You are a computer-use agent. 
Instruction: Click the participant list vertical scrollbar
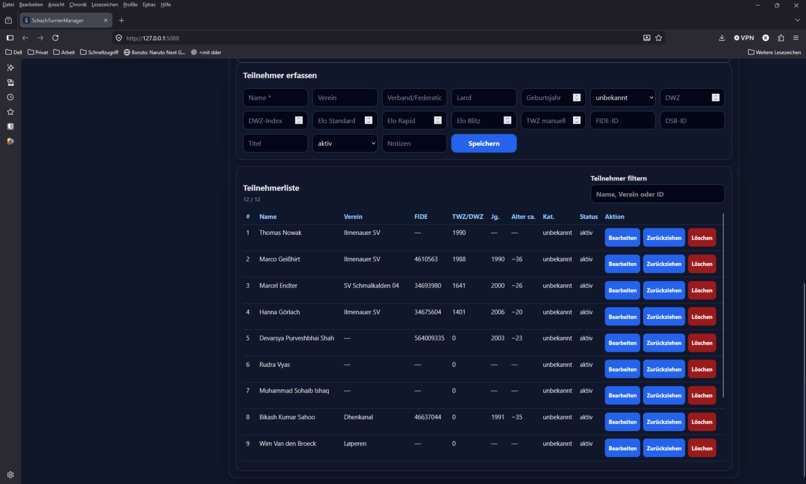723,306
